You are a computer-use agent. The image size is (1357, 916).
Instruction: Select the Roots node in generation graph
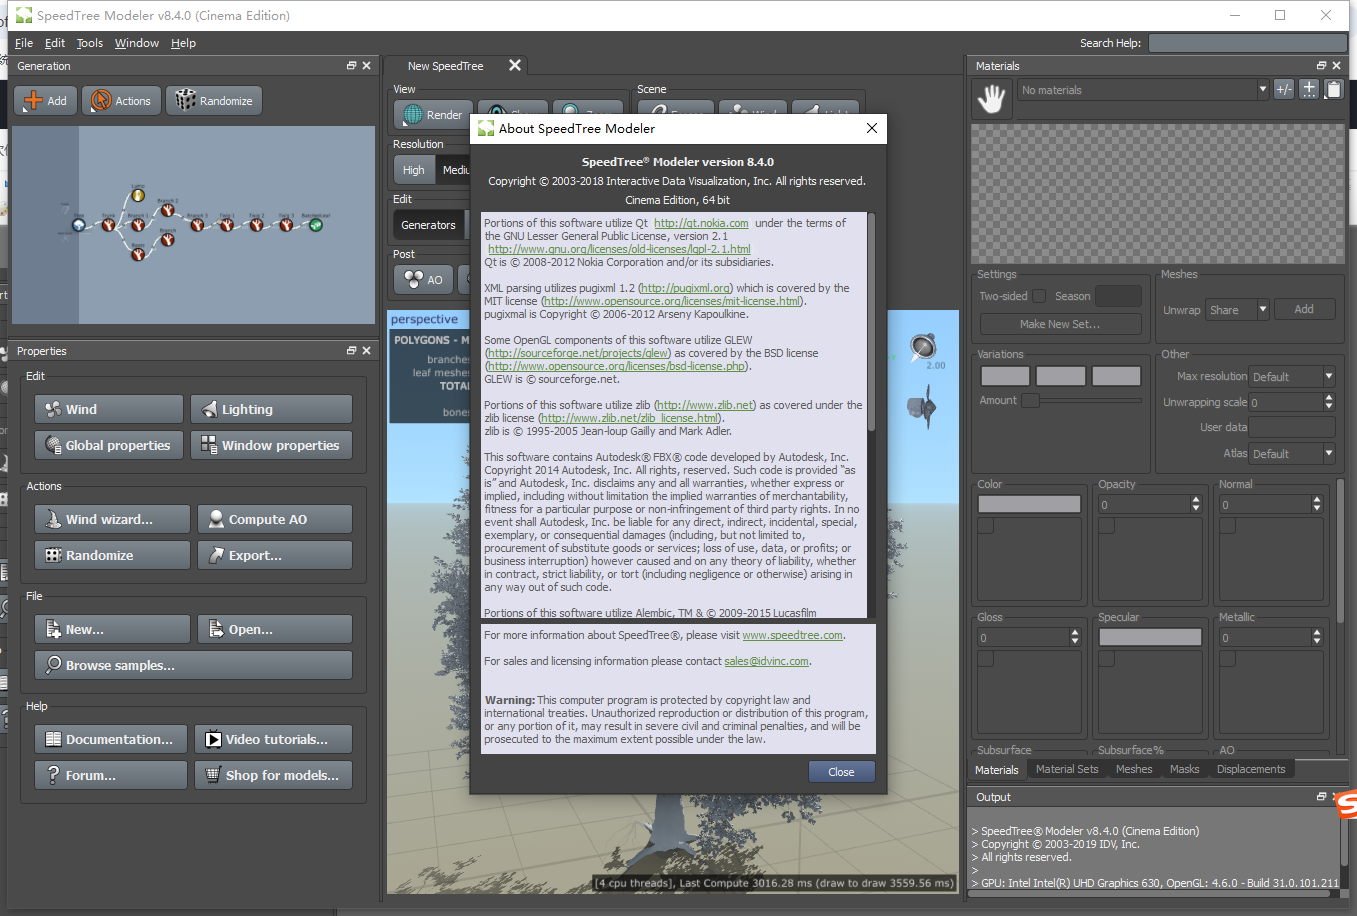point(138,254)
